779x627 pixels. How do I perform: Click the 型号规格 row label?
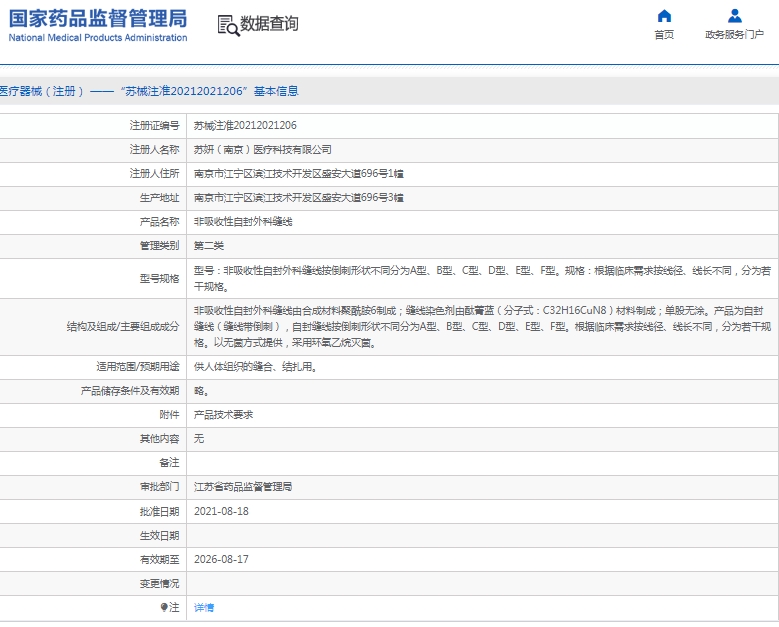click(x=159, y=278)
